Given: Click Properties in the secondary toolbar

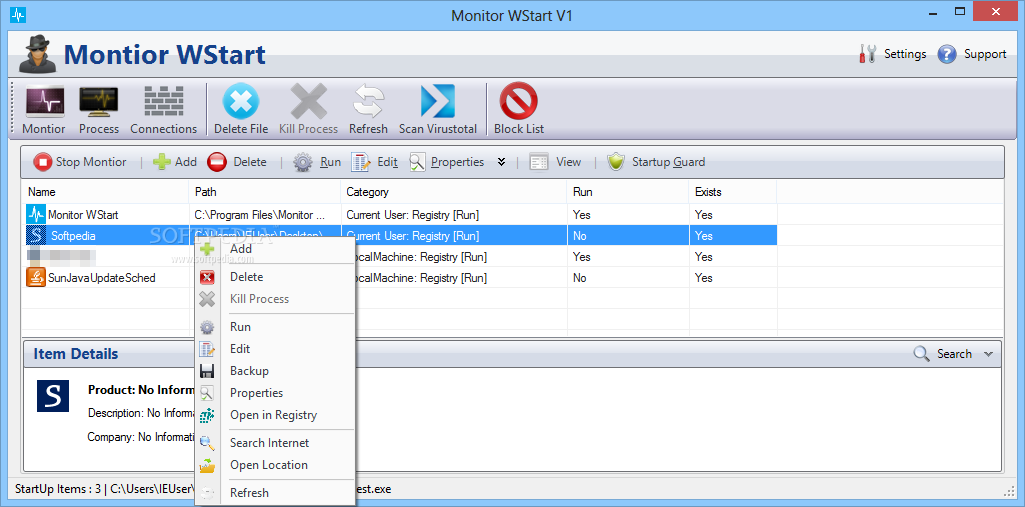Looking at the screenshot, I should pos(447,162).
